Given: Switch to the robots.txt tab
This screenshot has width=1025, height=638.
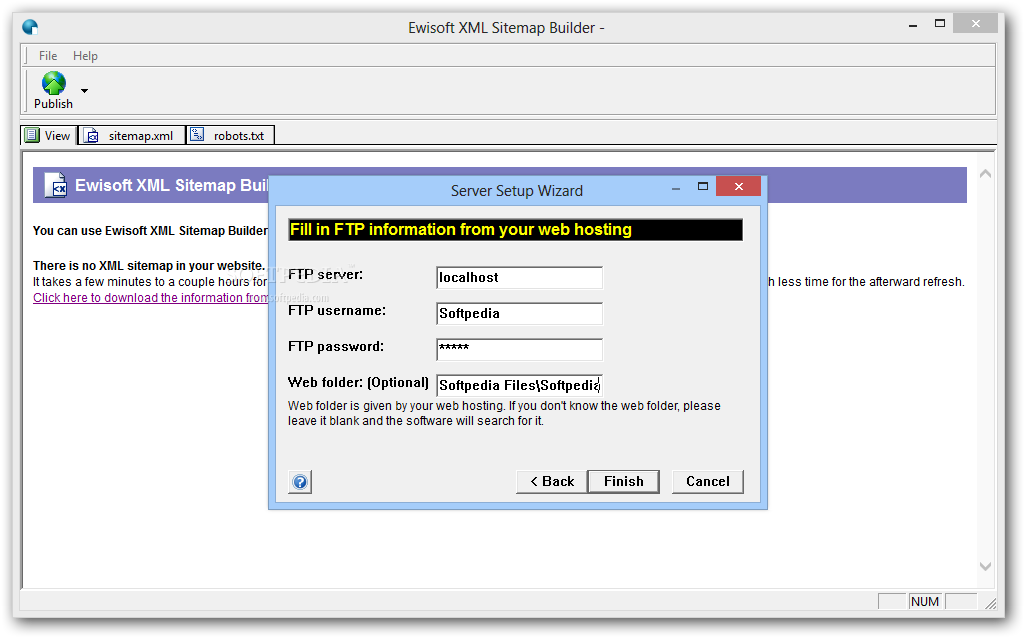Looking at the screenshot, I should 230,135.
